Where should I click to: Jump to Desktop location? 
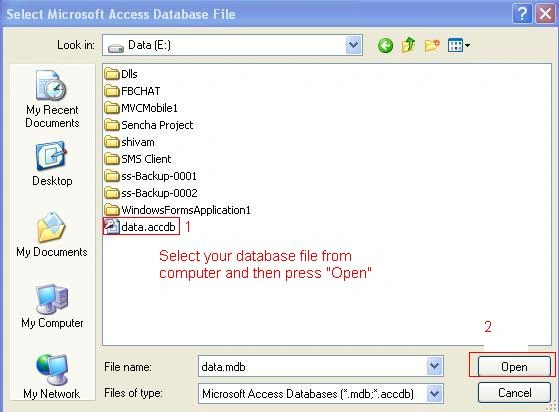point(52,164)
